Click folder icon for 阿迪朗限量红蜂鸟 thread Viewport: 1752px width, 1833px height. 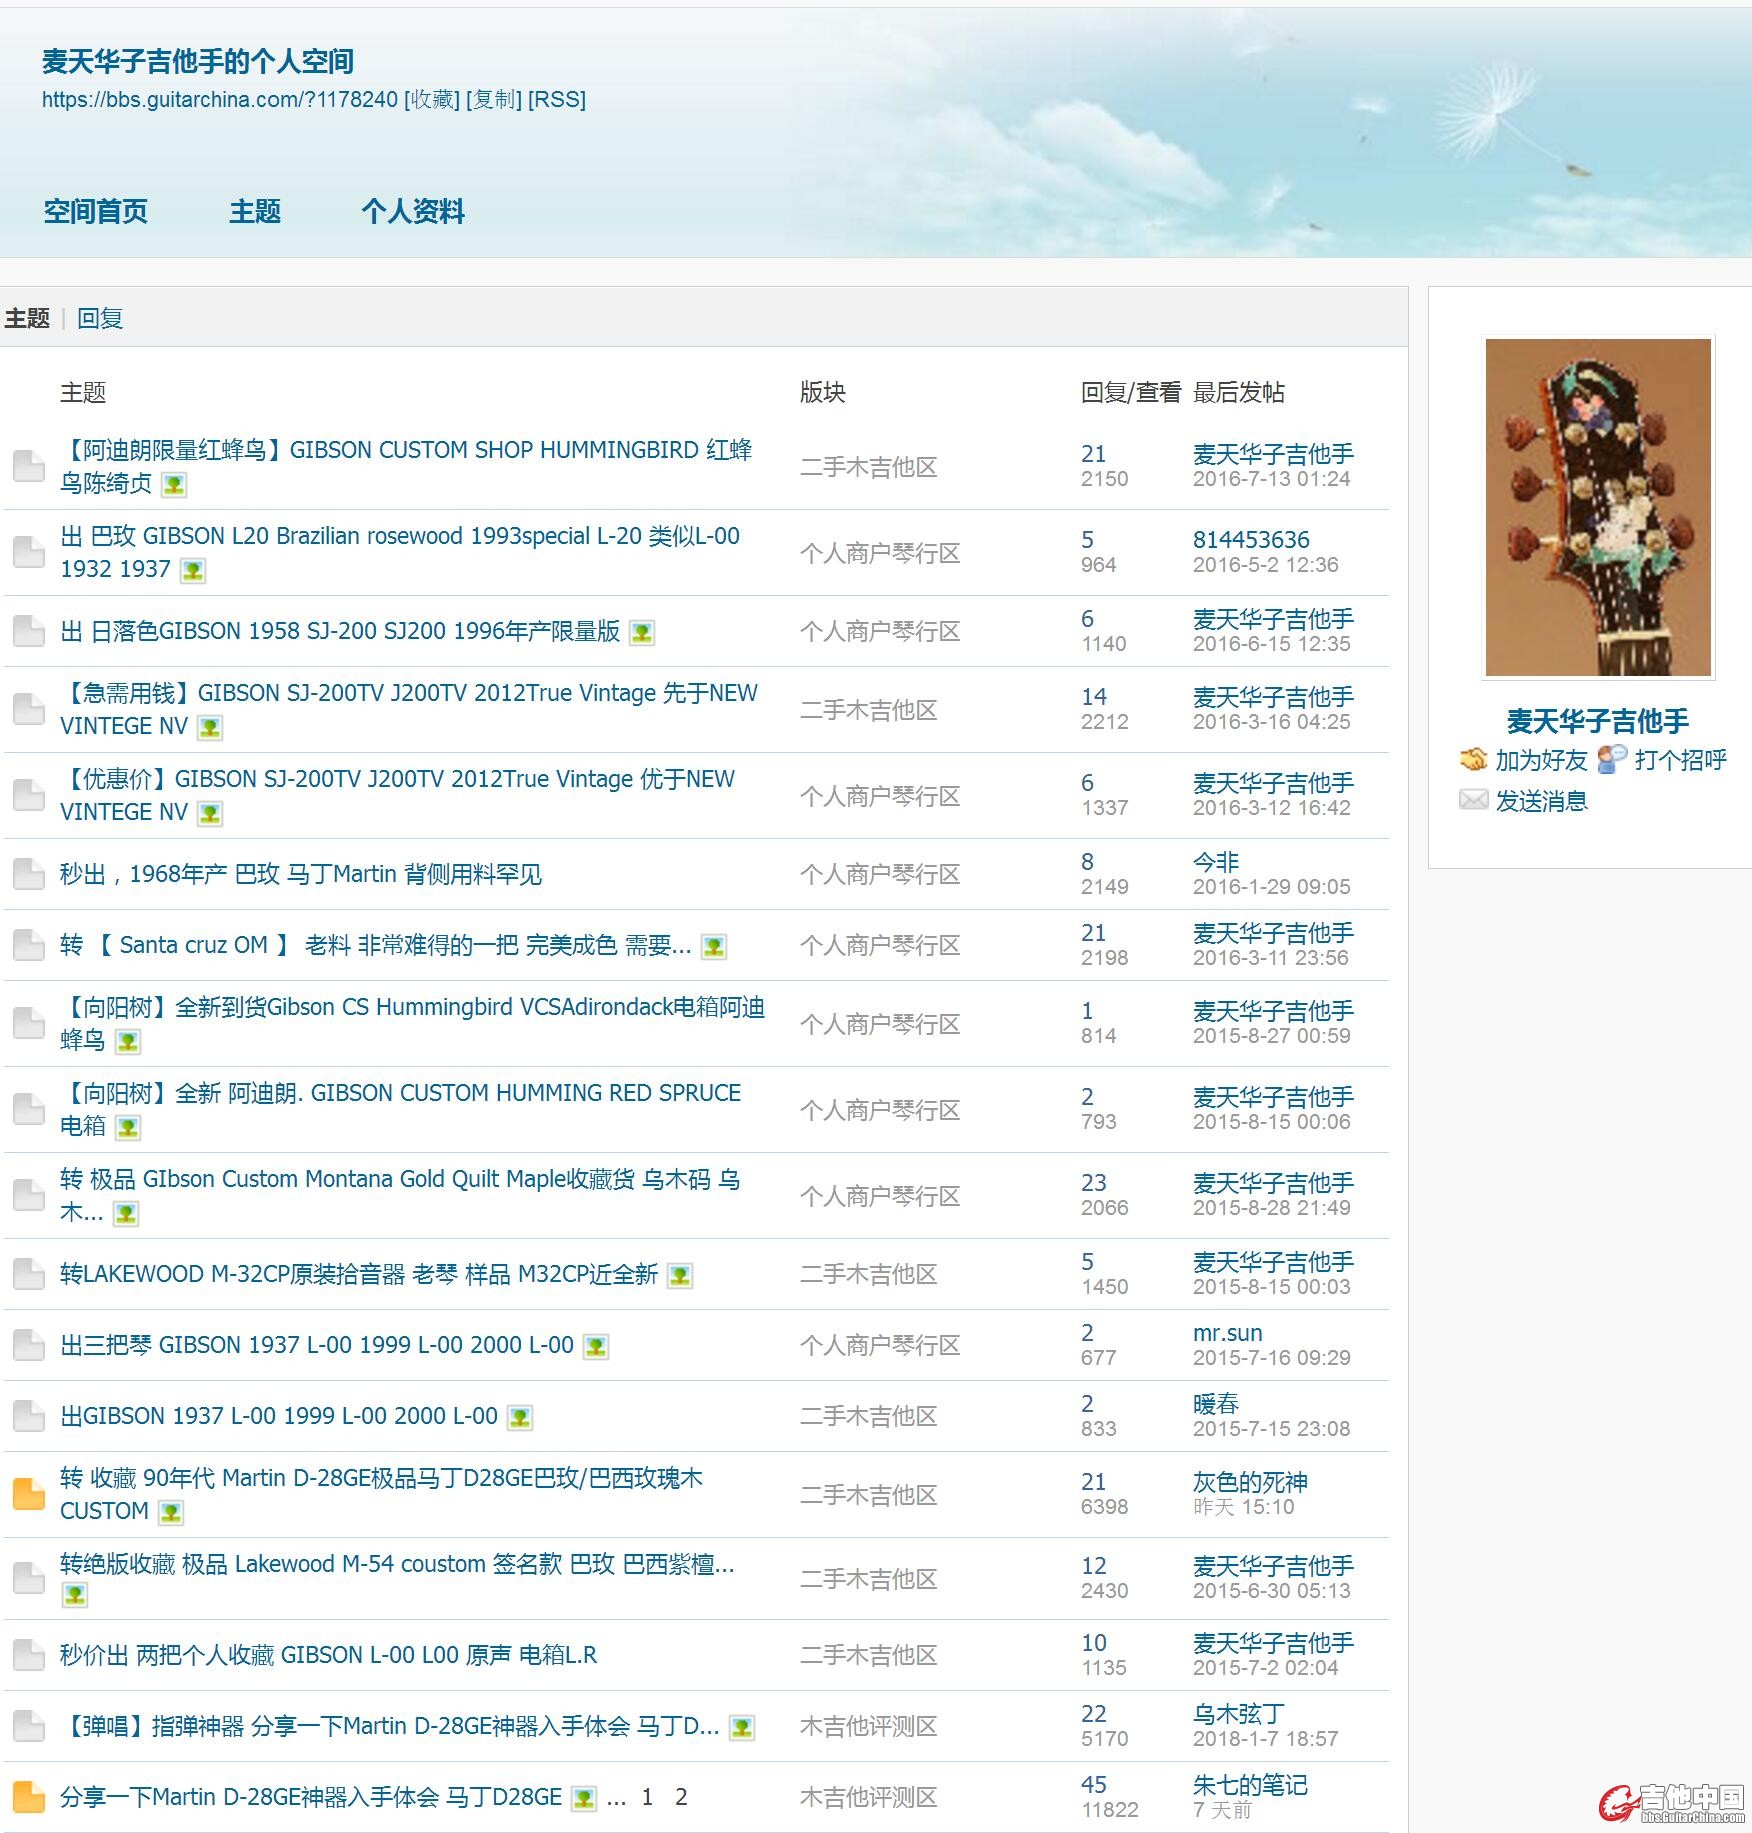click(29, 466)
